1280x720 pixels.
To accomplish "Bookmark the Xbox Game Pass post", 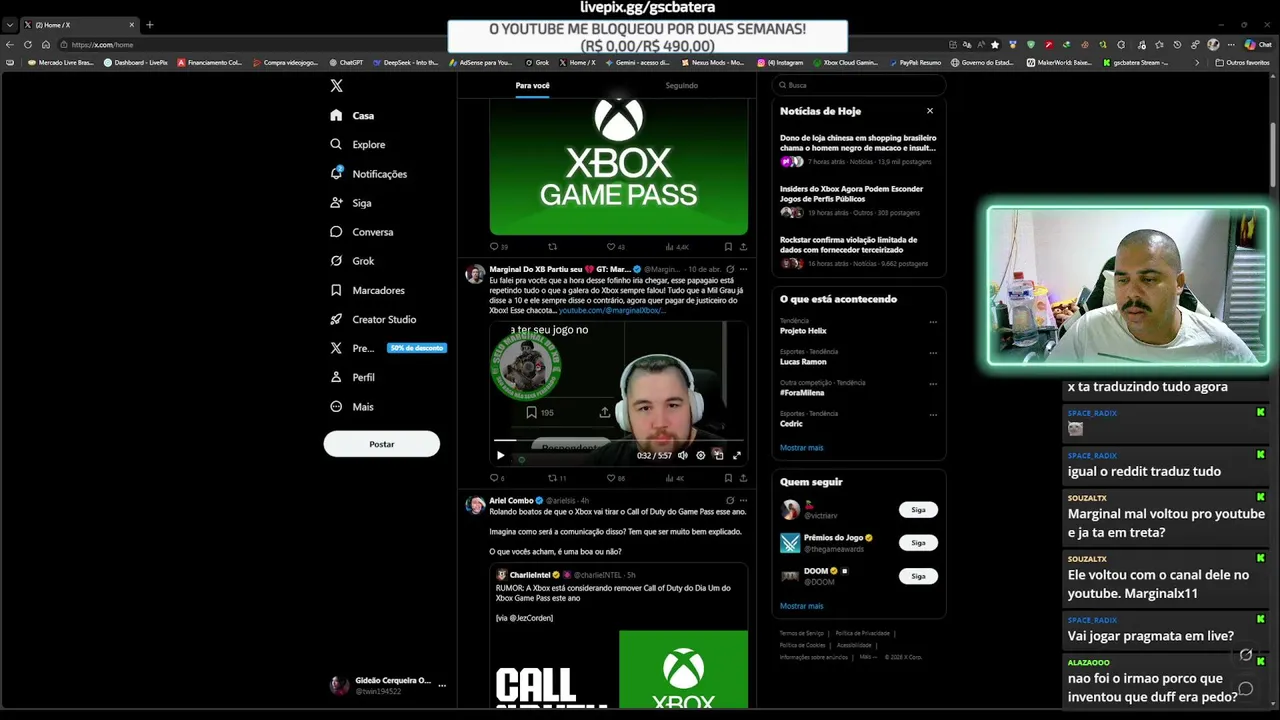I will pyautogui.click(x=728, y=246).
